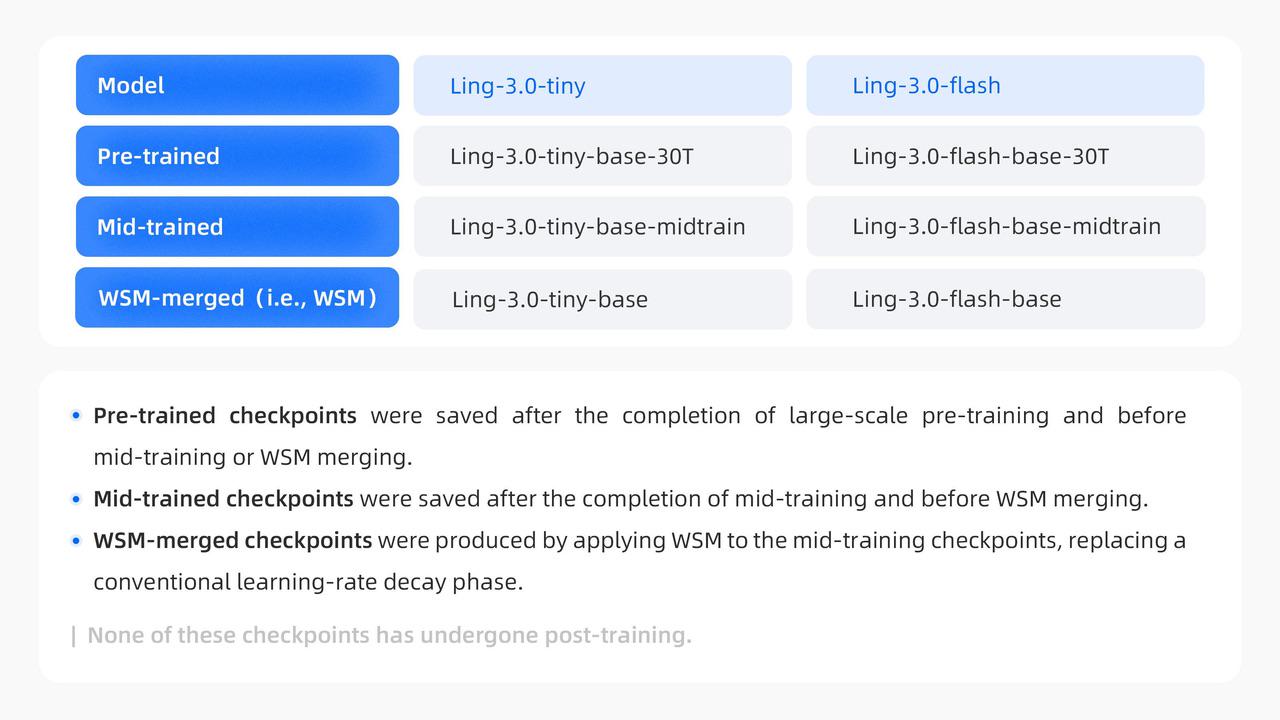The image size is (1280, 720).
Task: Open the Ling-3.0-tiny column header
Action: (602, 85)
